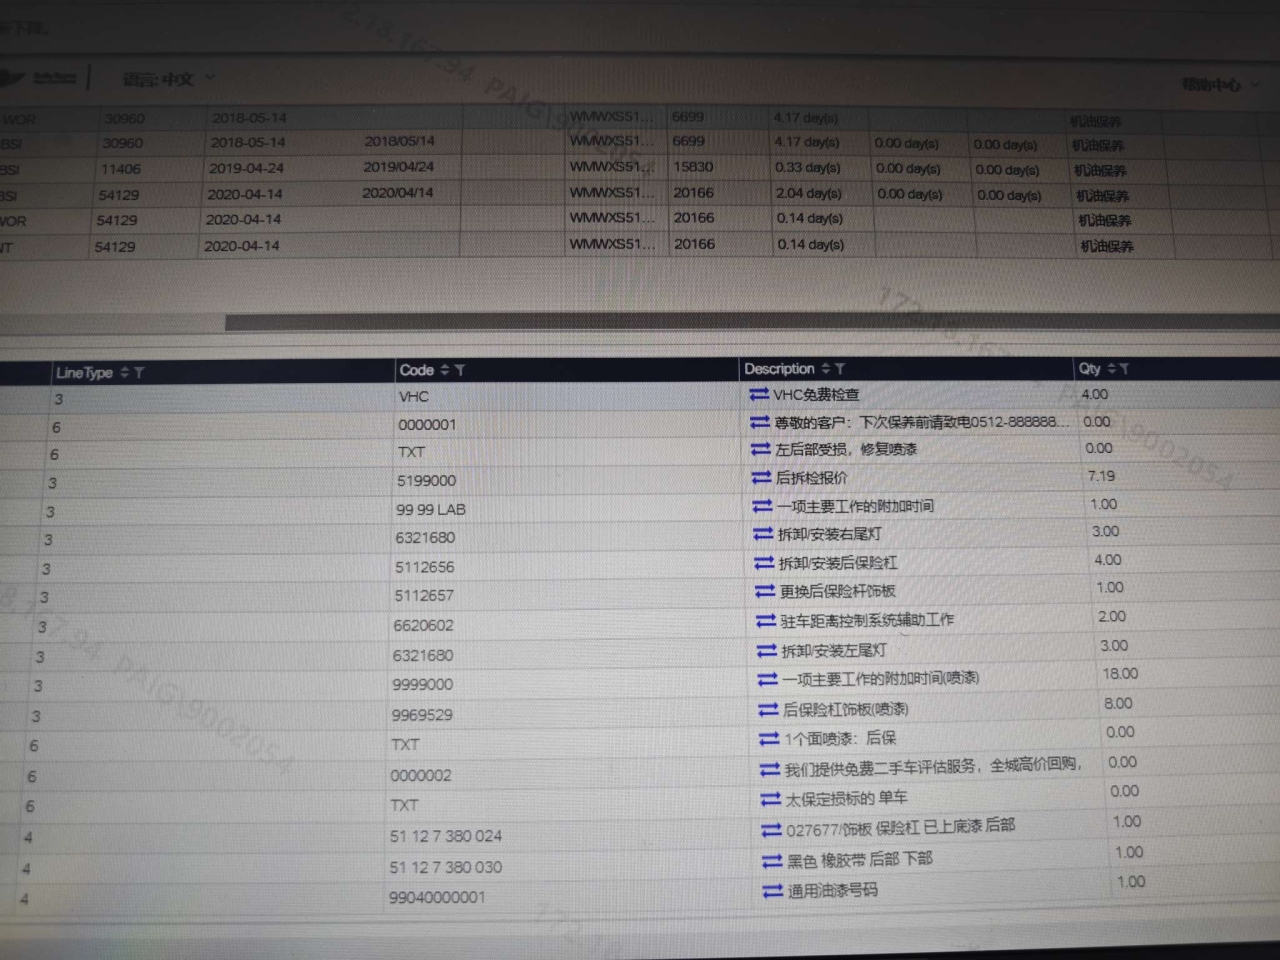Click code cell 51 12 7 380 030
Viewport: 1280px width, 960px height.
pos(446,868)
